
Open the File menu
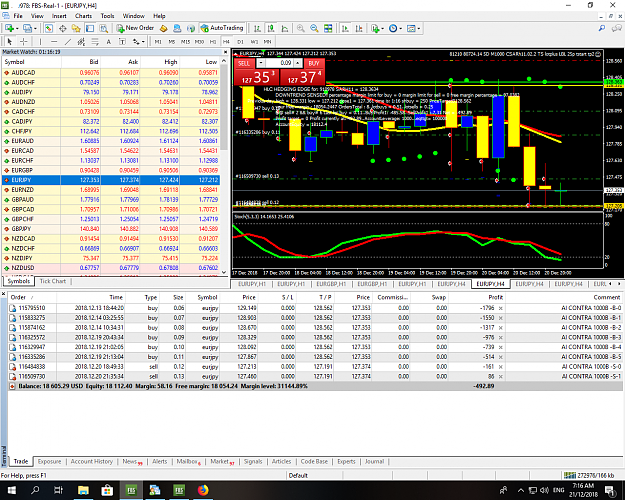point(18,16)
